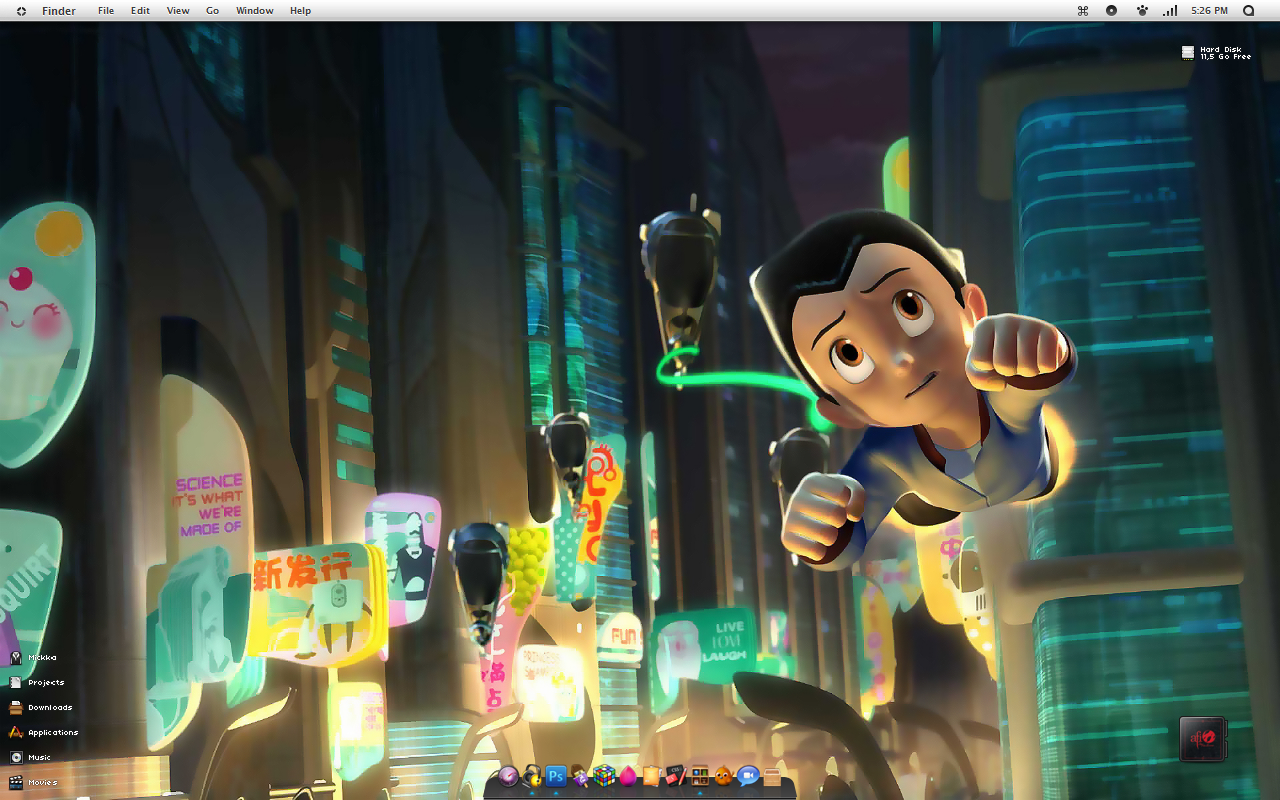Open the Movies clapperboard icon
This screenshot has height=800, width=1280.
pyautogui.click(x=16, y=782)
